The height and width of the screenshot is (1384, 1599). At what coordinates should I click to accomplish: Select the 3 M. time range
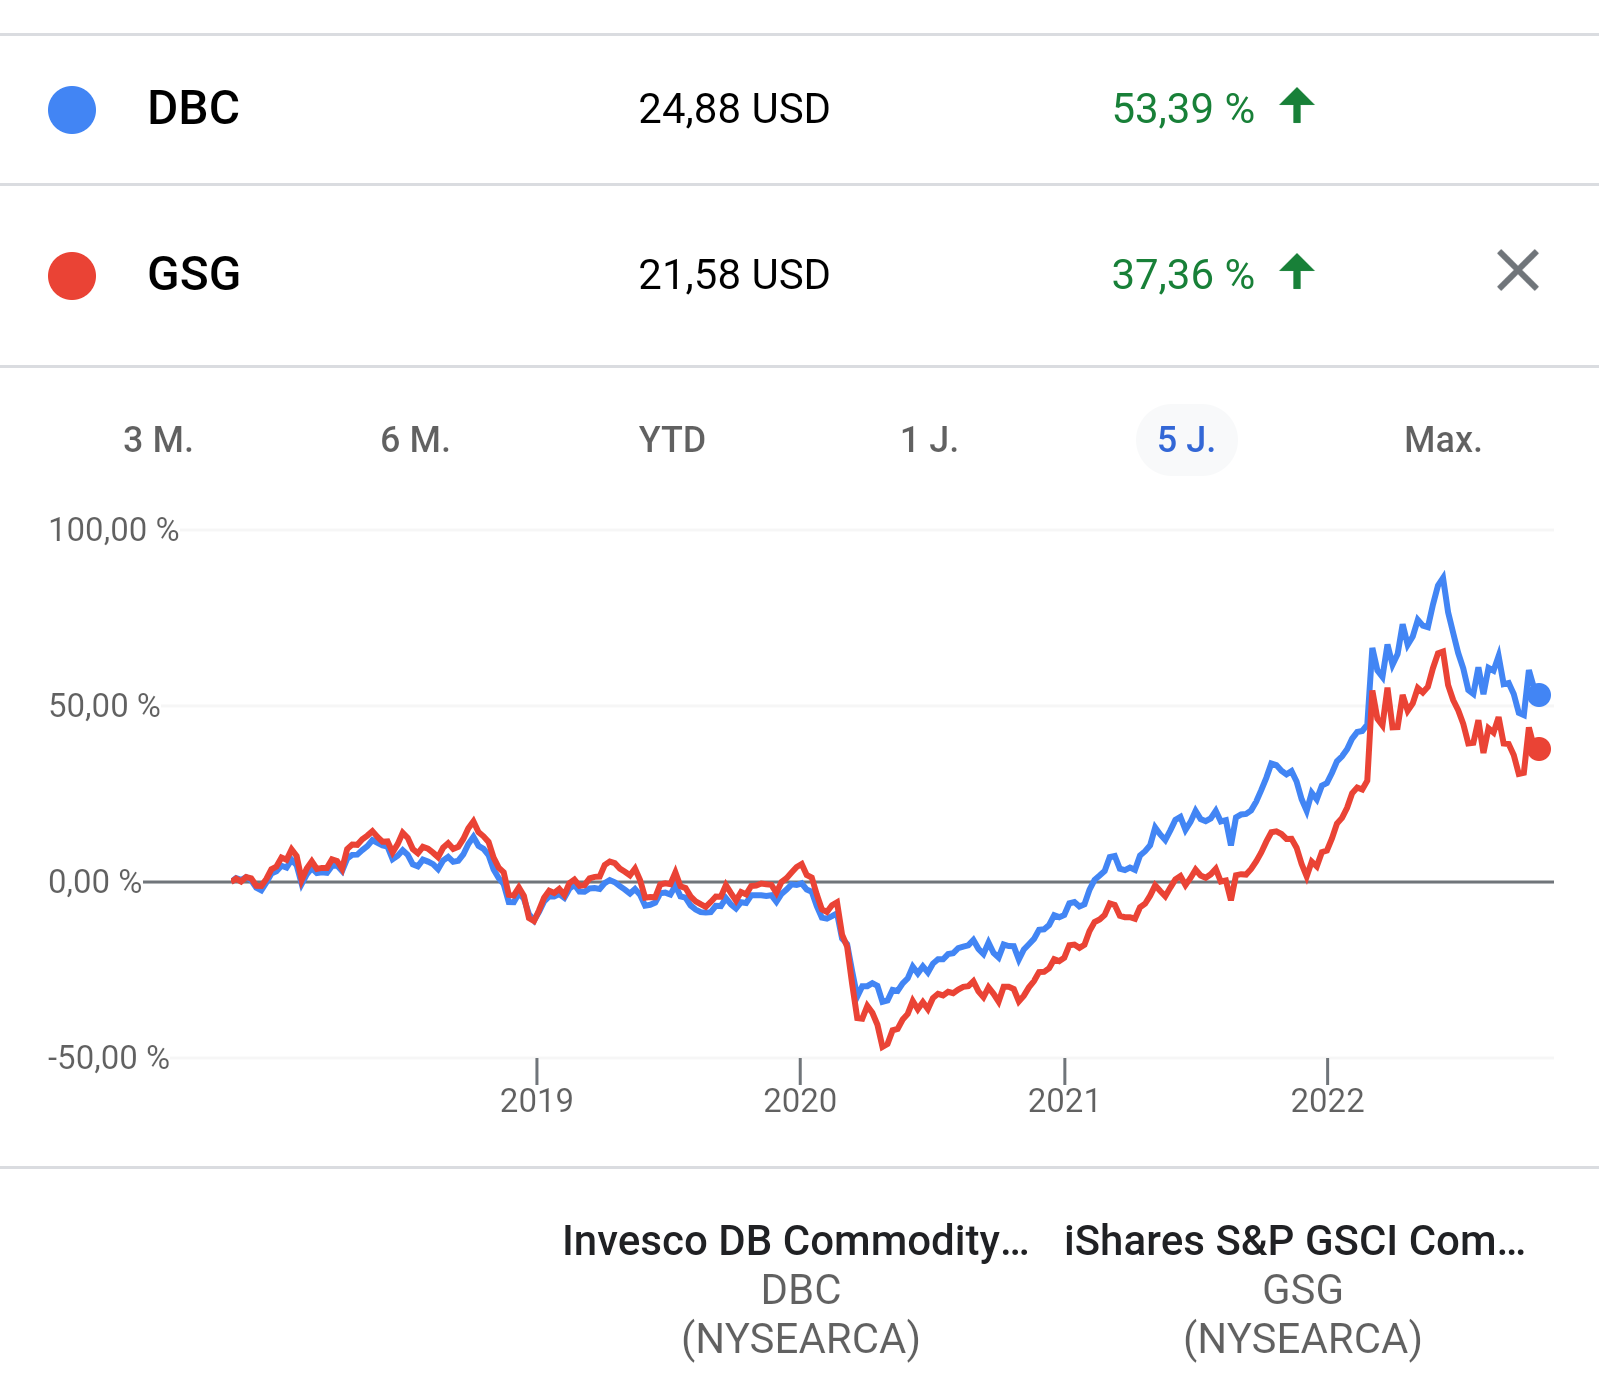click(x=158, y=440)
